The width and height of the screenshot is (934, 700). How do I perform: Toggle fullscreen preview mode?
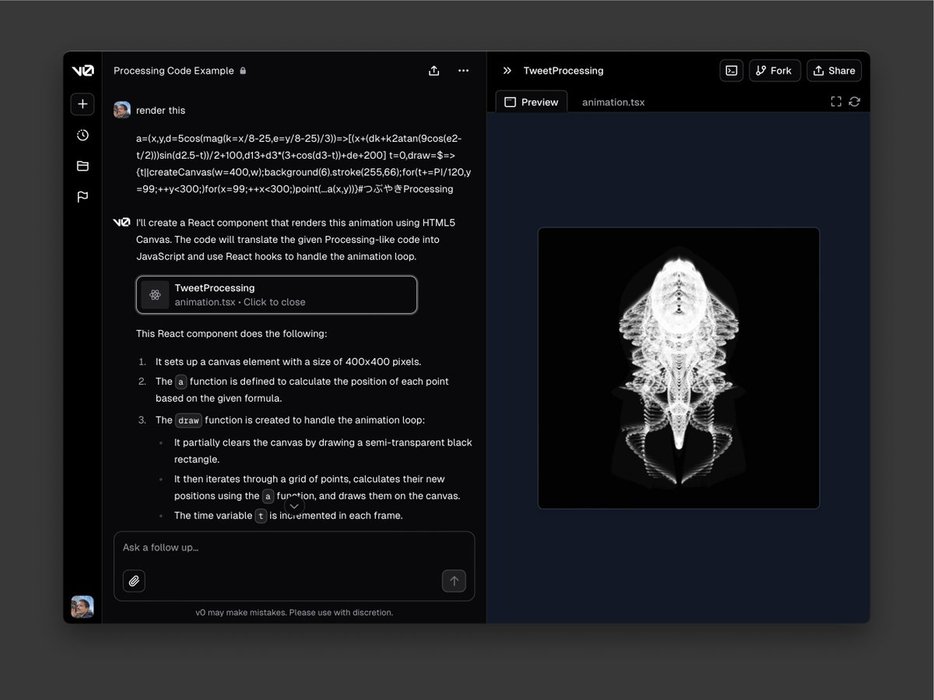coord(836,101)
